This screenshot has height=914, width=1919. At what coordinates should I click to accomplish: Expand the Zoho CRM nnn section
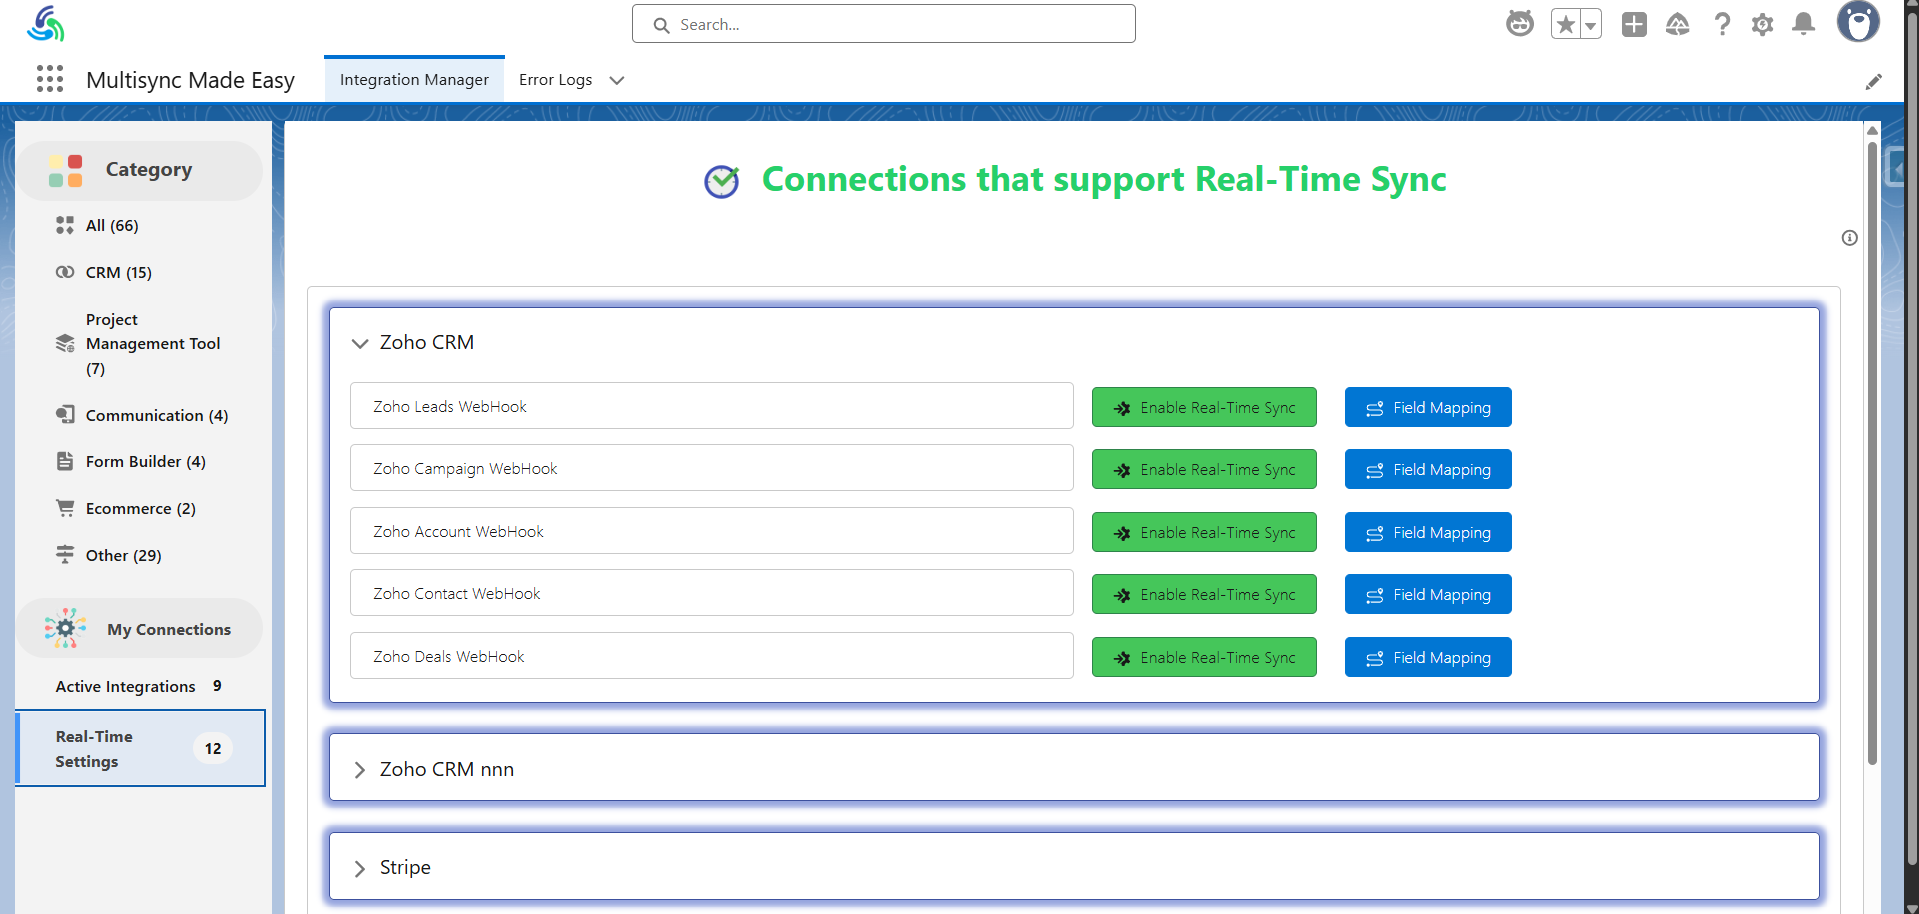tap(360, 770)
